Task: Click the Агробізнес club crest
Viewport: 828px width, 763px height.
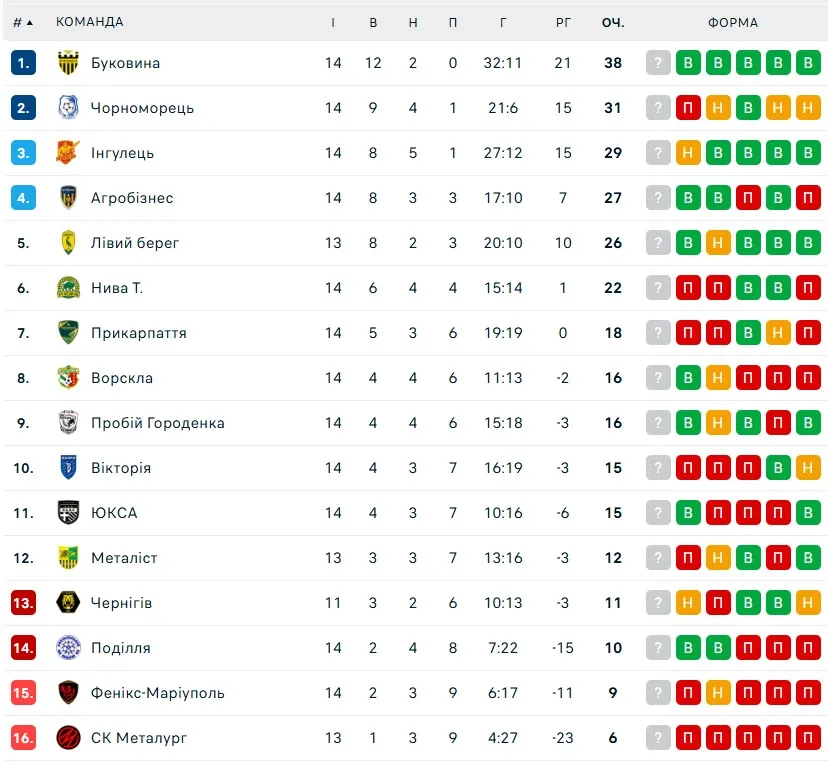Action: click(x=68, y=198)
